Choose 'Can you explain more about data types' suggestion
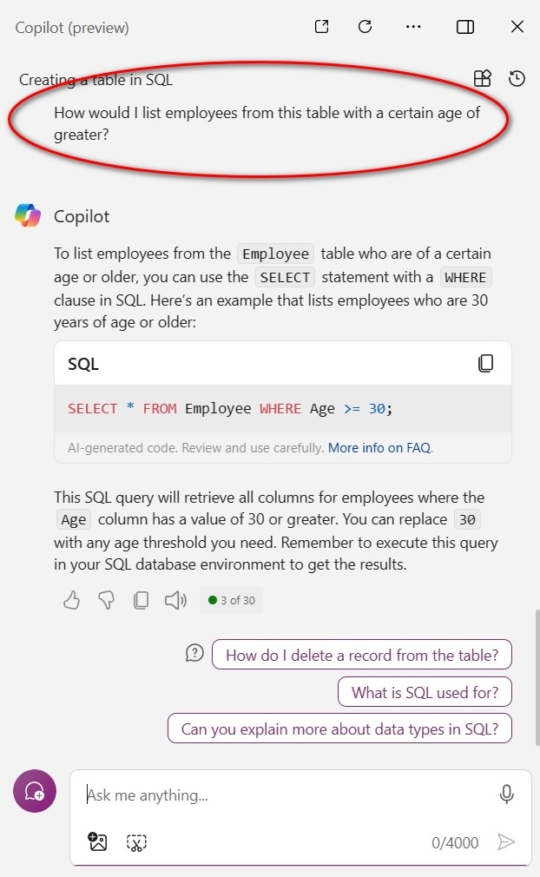The image size is (540, 877). [x=340, y=729]
